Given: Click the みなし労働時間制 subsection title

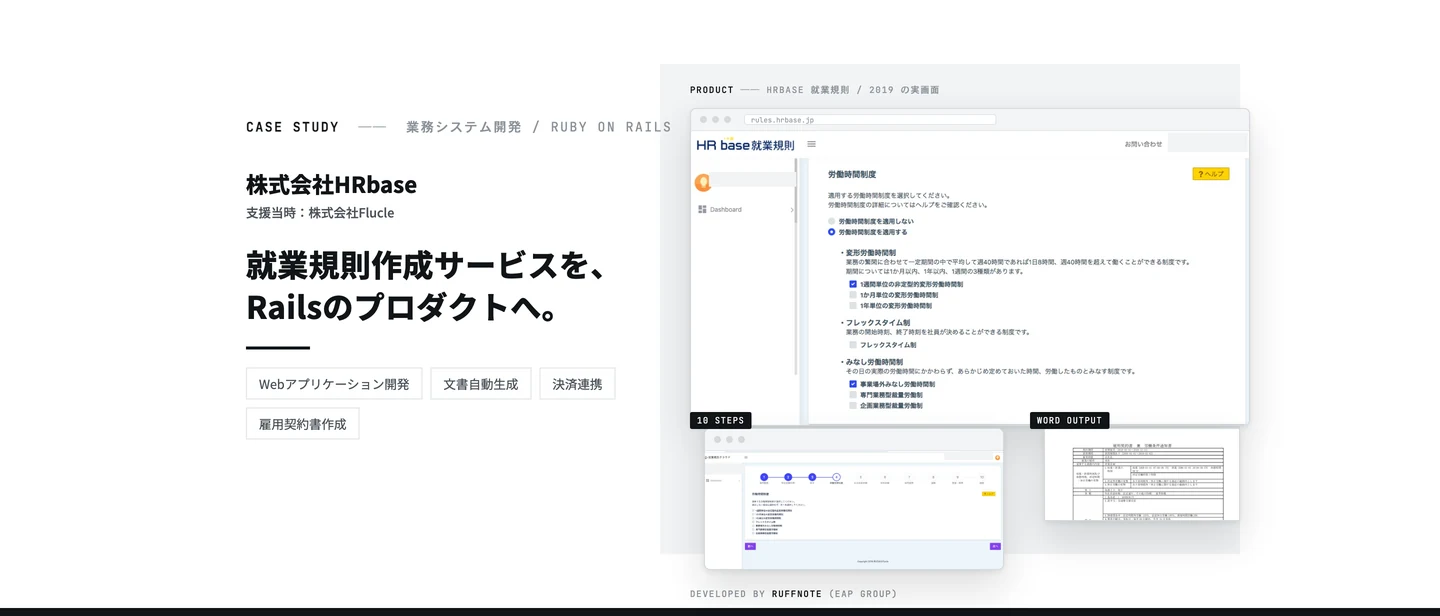Looking at the screenshot, I should [874, 362].
